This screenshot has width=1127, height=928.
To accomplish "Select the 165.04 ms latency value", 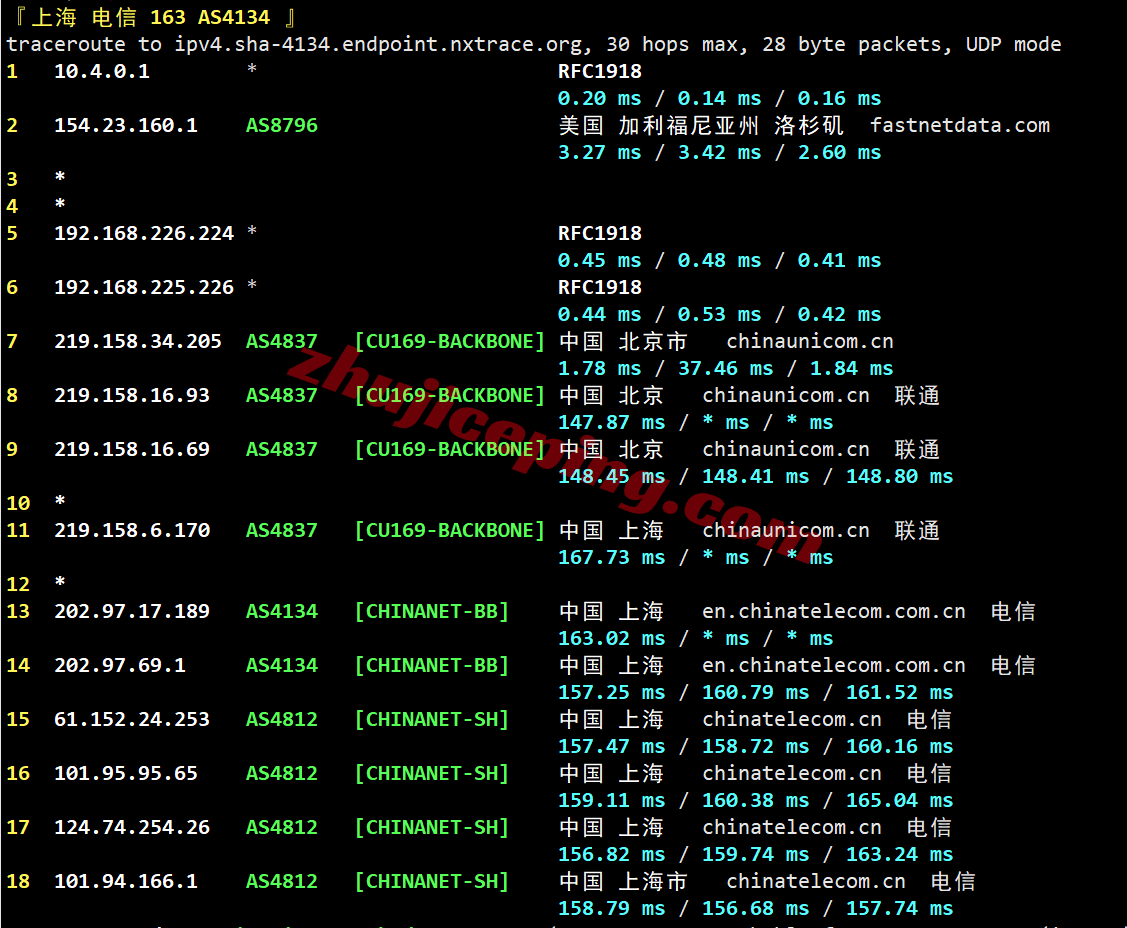I will [x=899, y=800].
